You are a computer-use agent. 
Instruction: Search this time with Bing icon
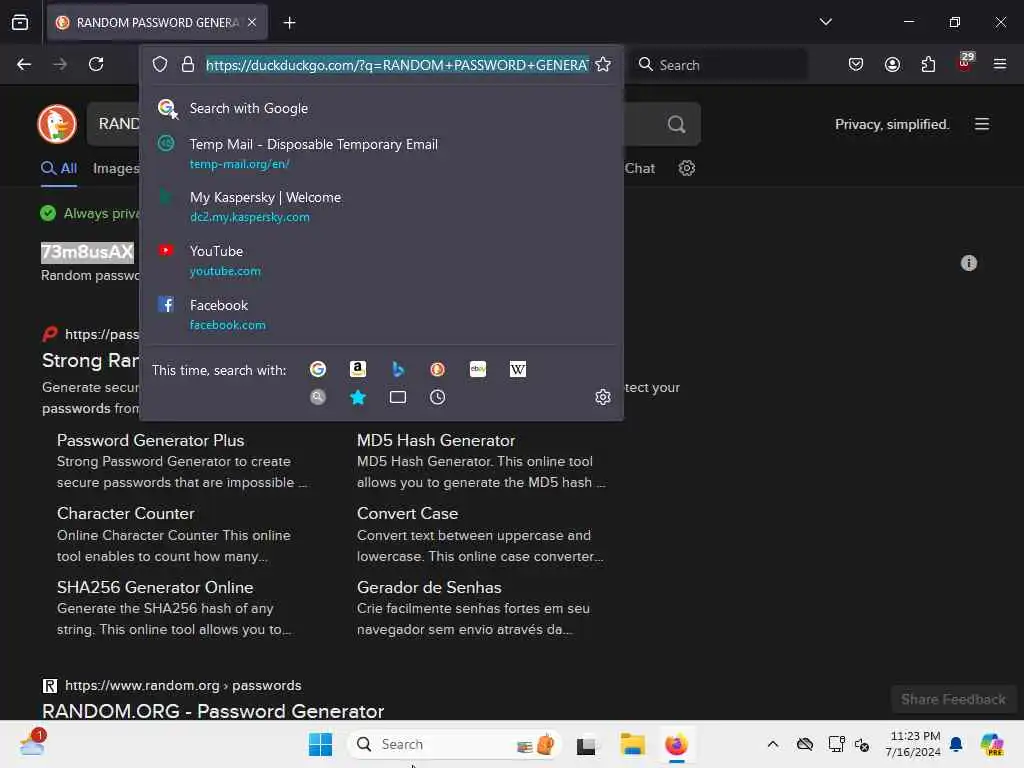tap(398, 370)
